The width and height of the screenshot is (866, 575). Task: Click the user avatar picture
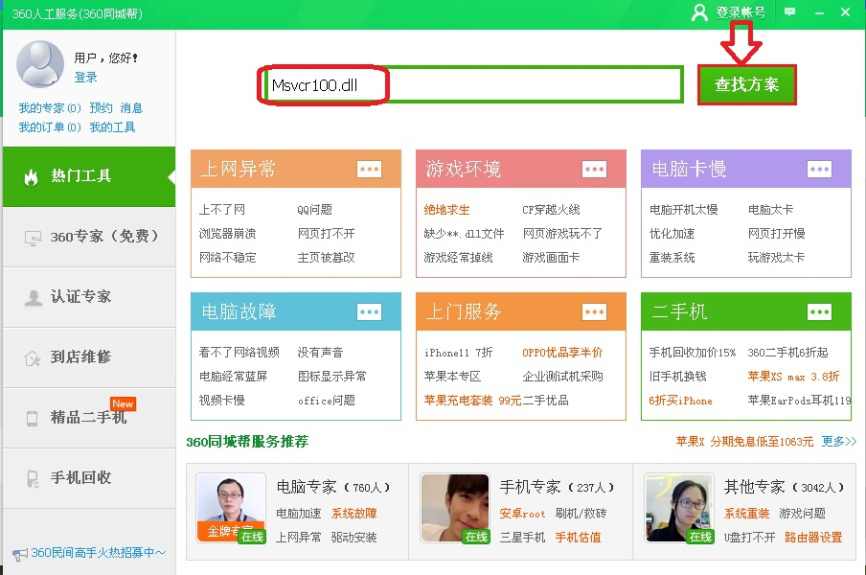[x=40, y=64]
